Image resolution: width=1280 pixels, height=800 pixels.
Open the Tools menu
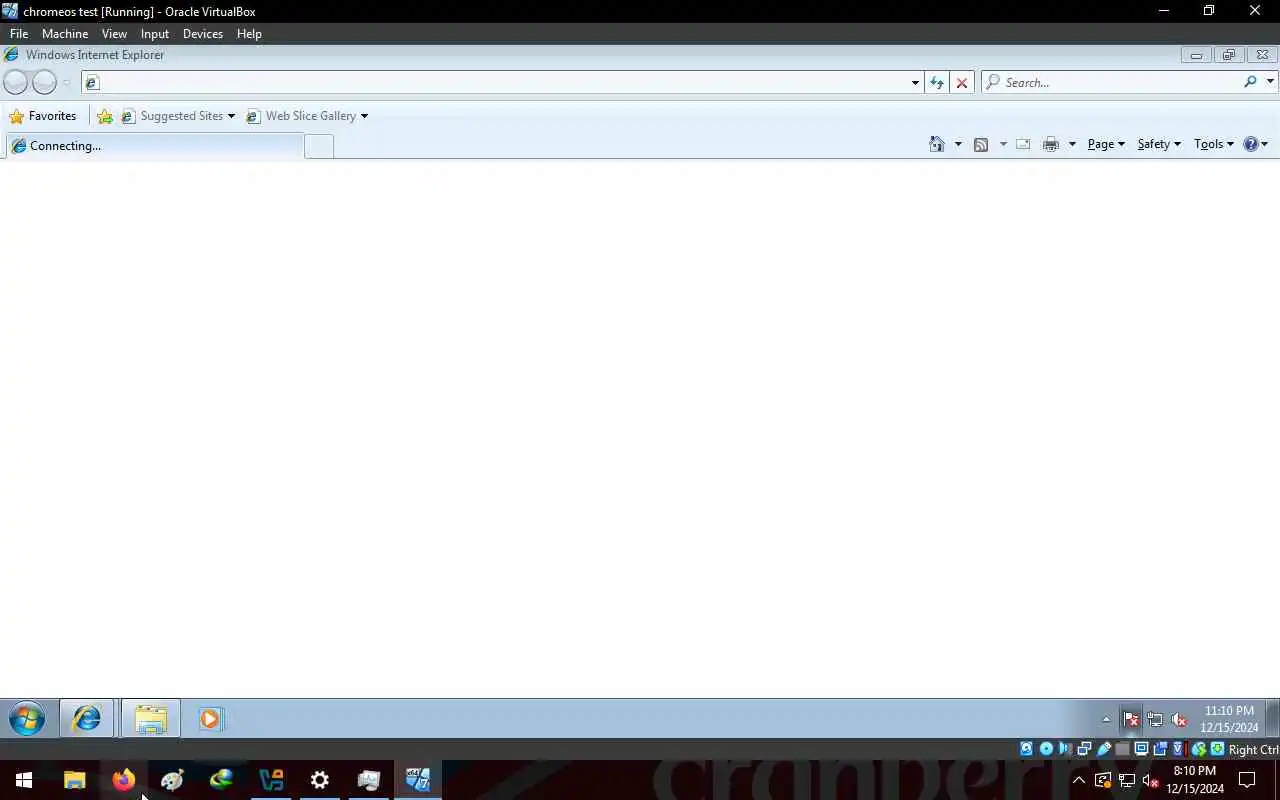click(x=1214, y=144)
